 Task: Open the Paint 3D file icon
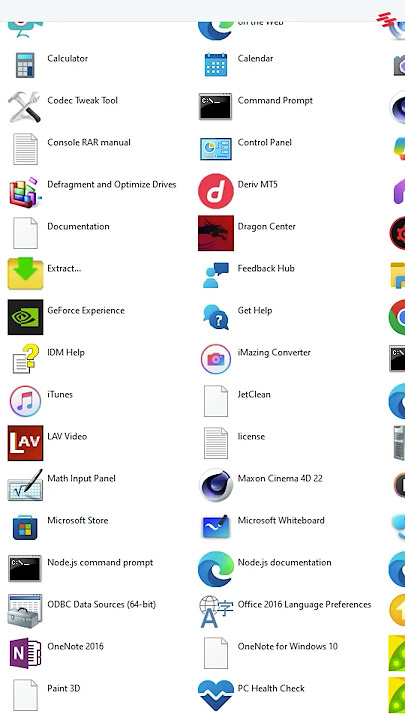click(25, 695)
